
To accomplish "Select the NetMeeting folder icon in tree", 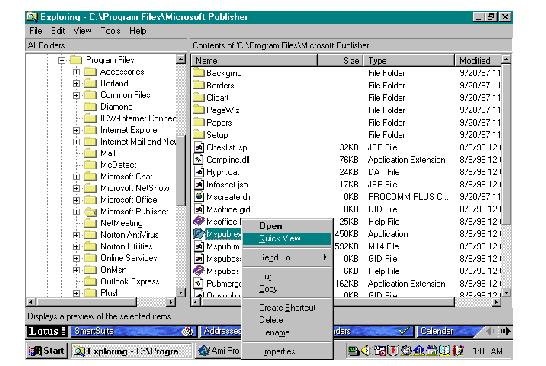I will [90, 223].
